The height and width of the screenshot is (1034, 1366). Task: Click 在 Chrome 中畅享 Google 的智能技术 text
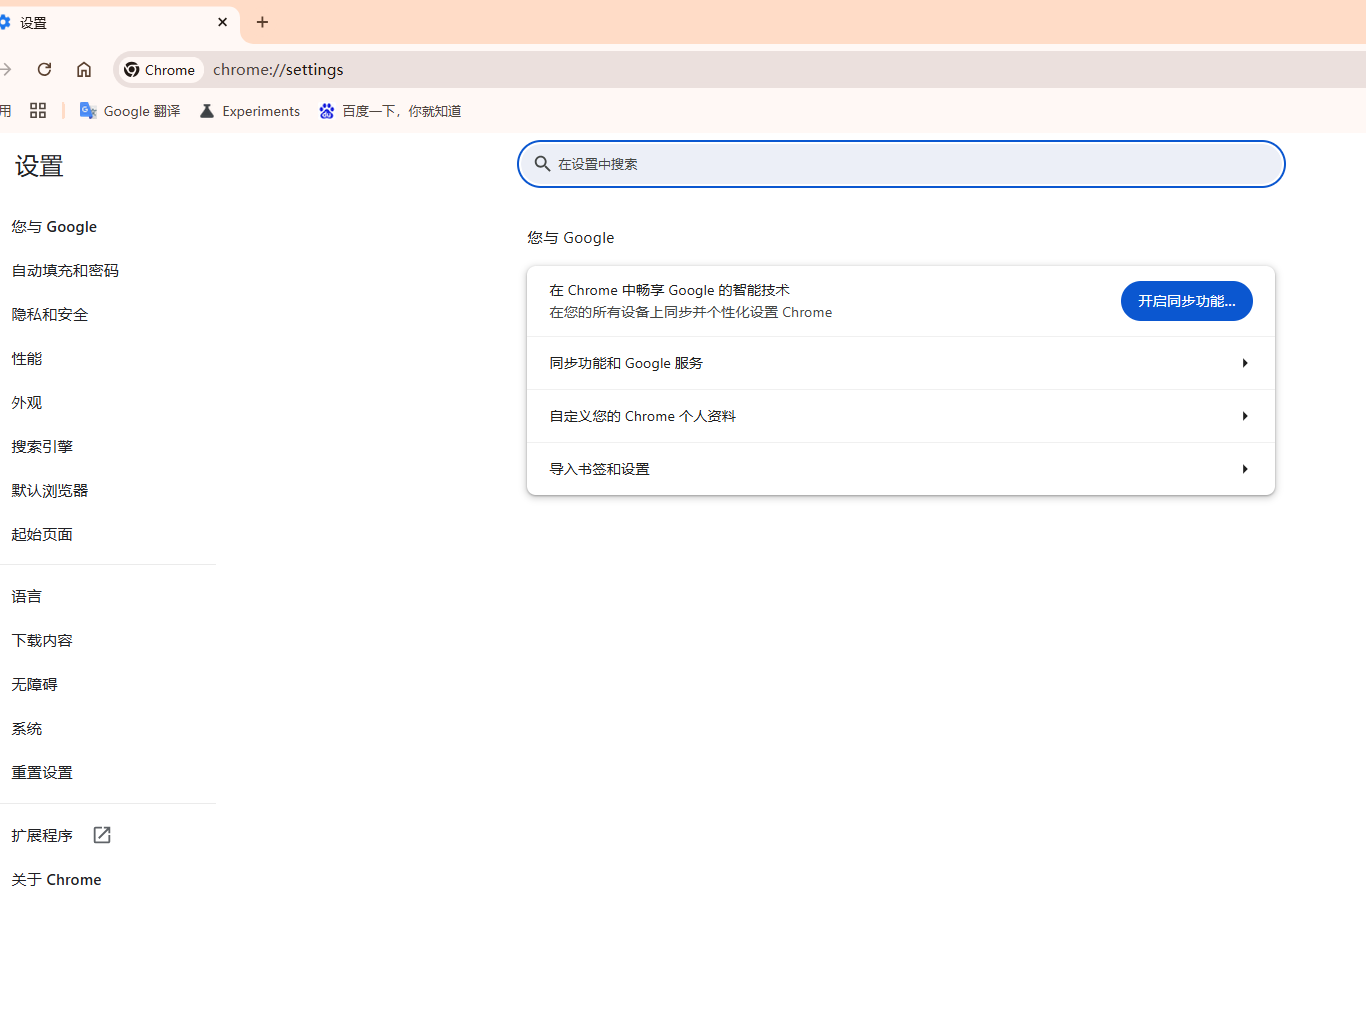tap(669, 290)
